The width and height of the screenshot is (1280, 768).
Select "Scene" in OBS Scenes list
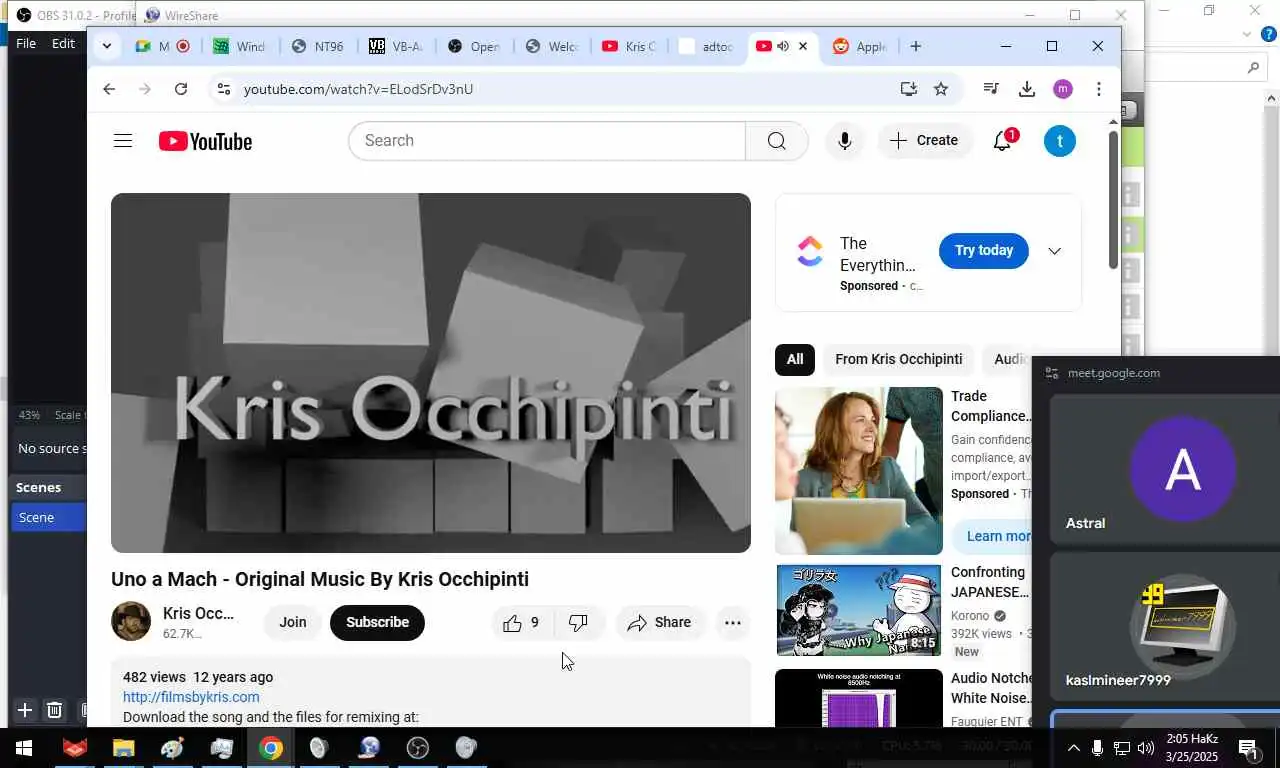(47, 517)
